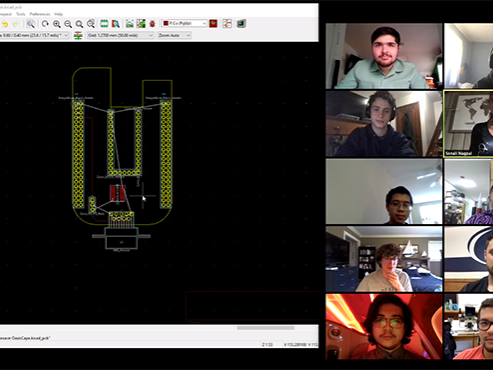Open the Zoom Auto dropdown
493x370 pixels.
coord(174,35)
